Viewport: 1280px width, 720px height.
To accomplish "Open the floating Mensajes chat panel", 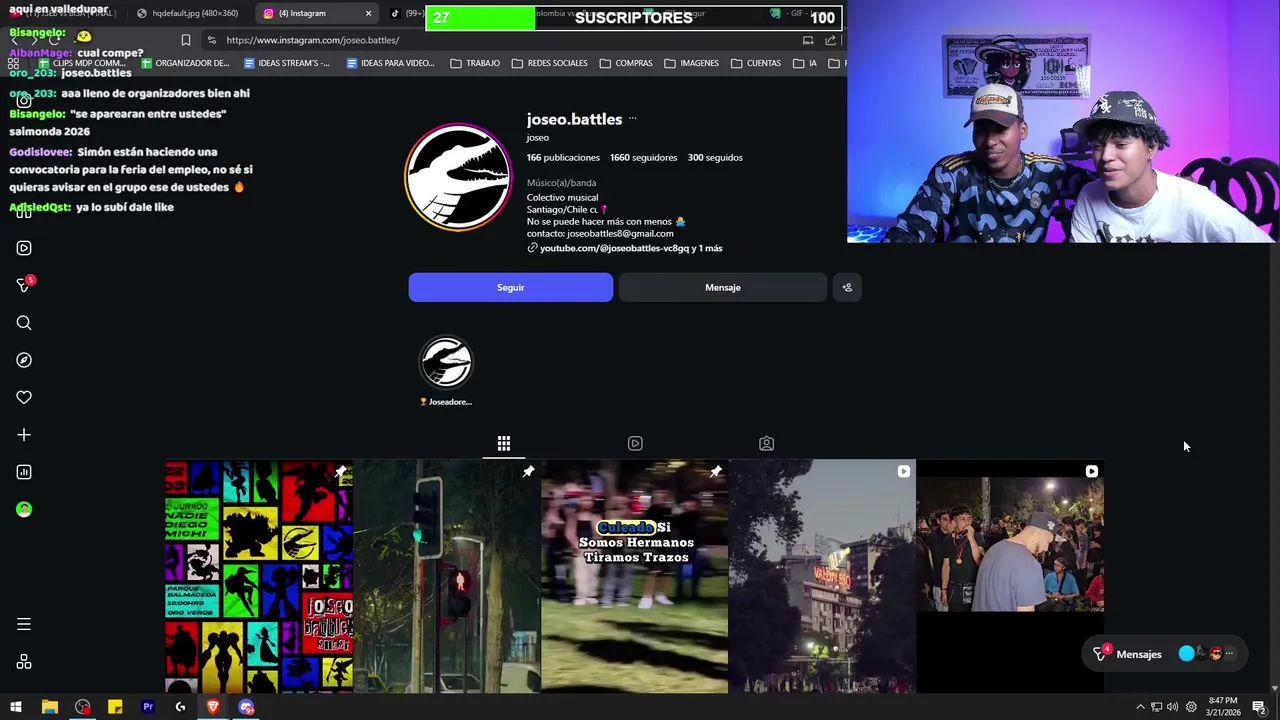I will tap(1164, 654).
